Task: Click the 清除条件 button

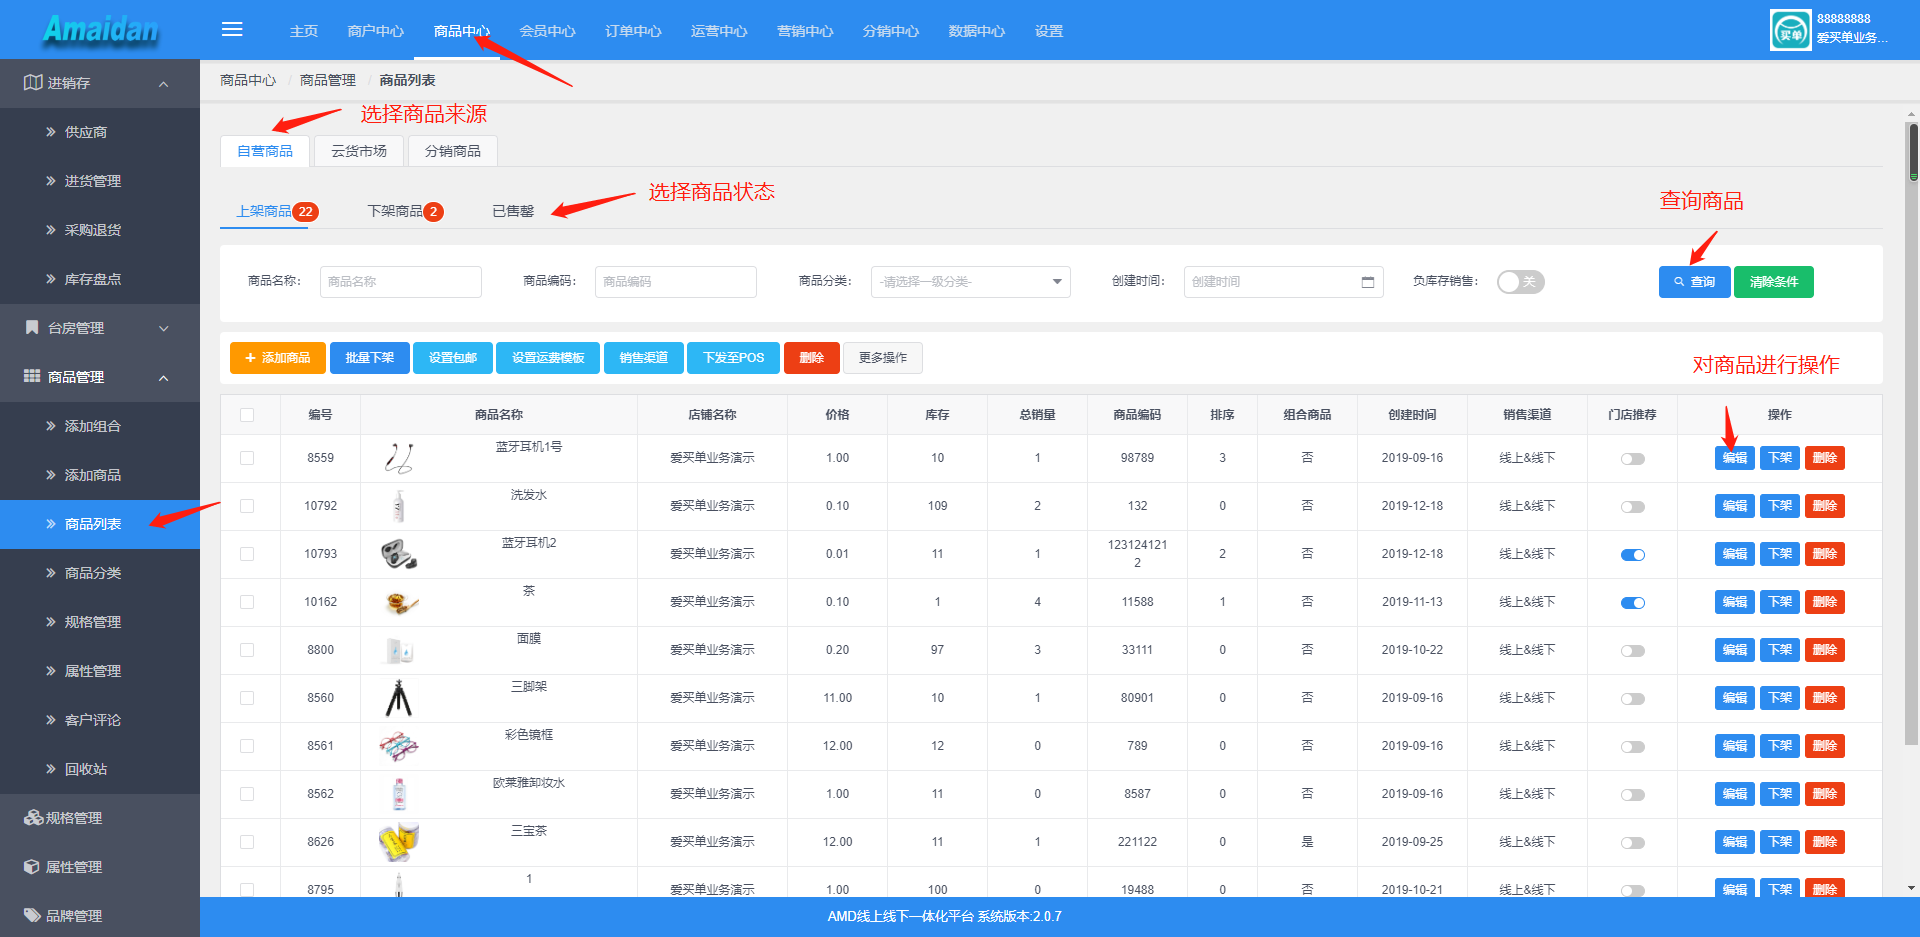Action: (x=1773, y=282)
